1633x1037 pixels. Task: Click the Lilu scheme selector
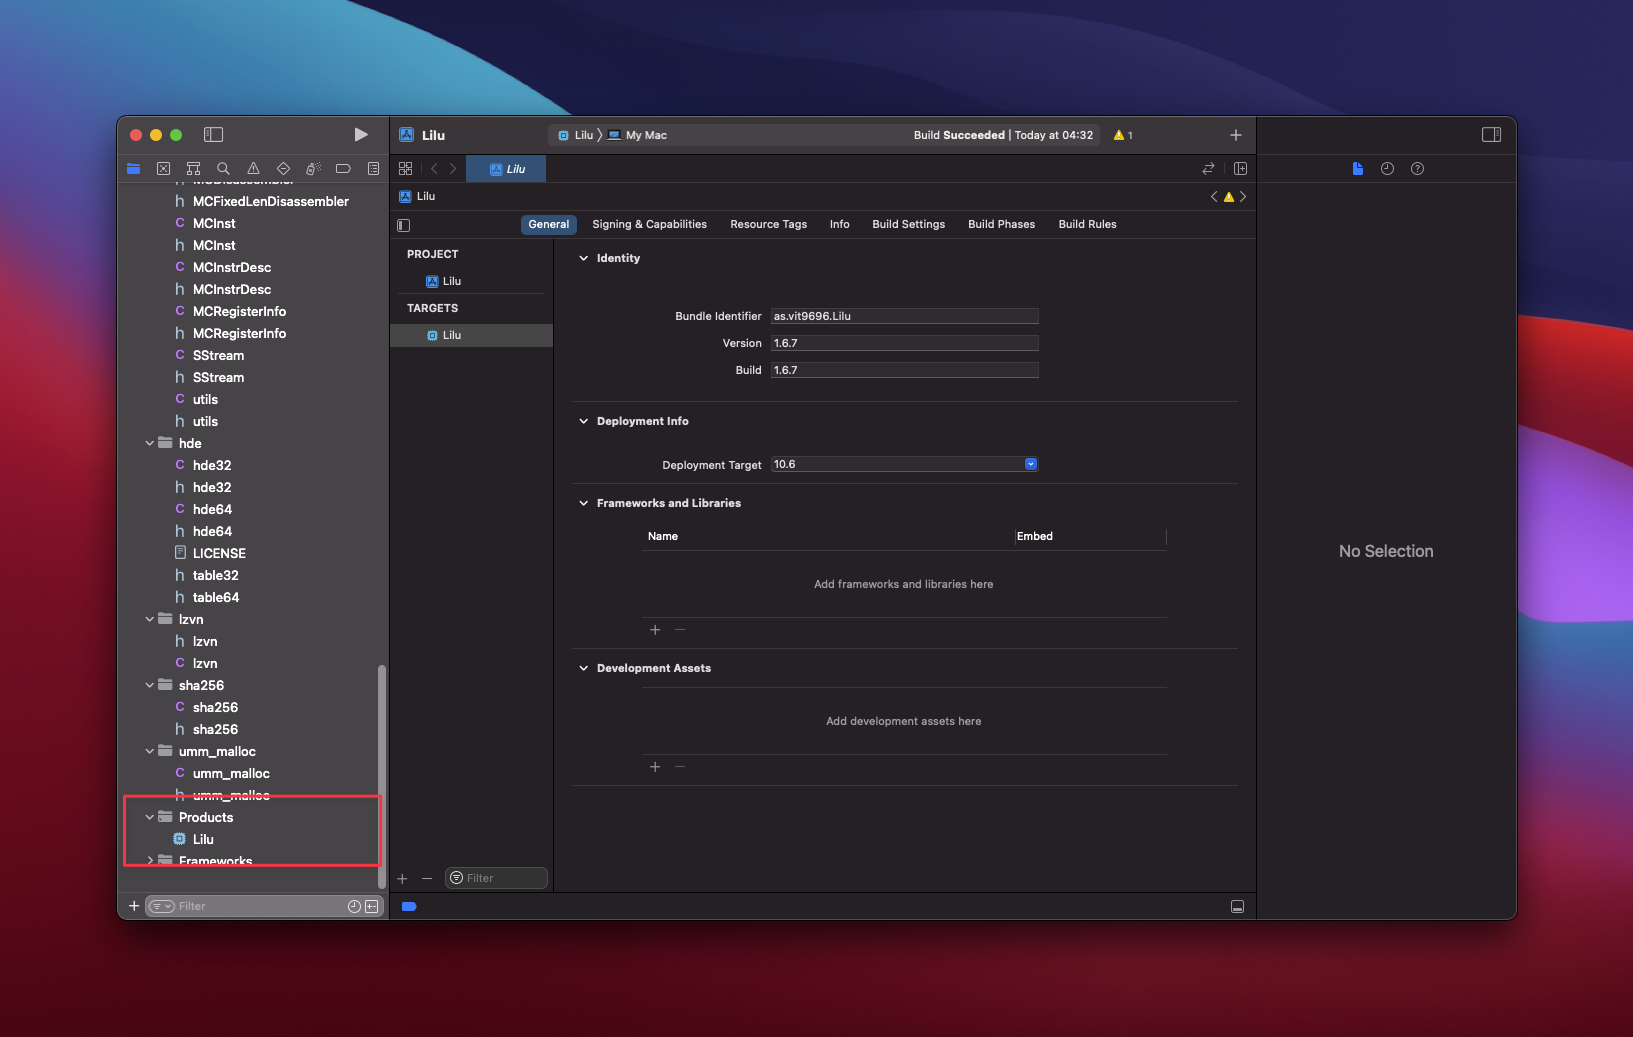pos(576,135)
